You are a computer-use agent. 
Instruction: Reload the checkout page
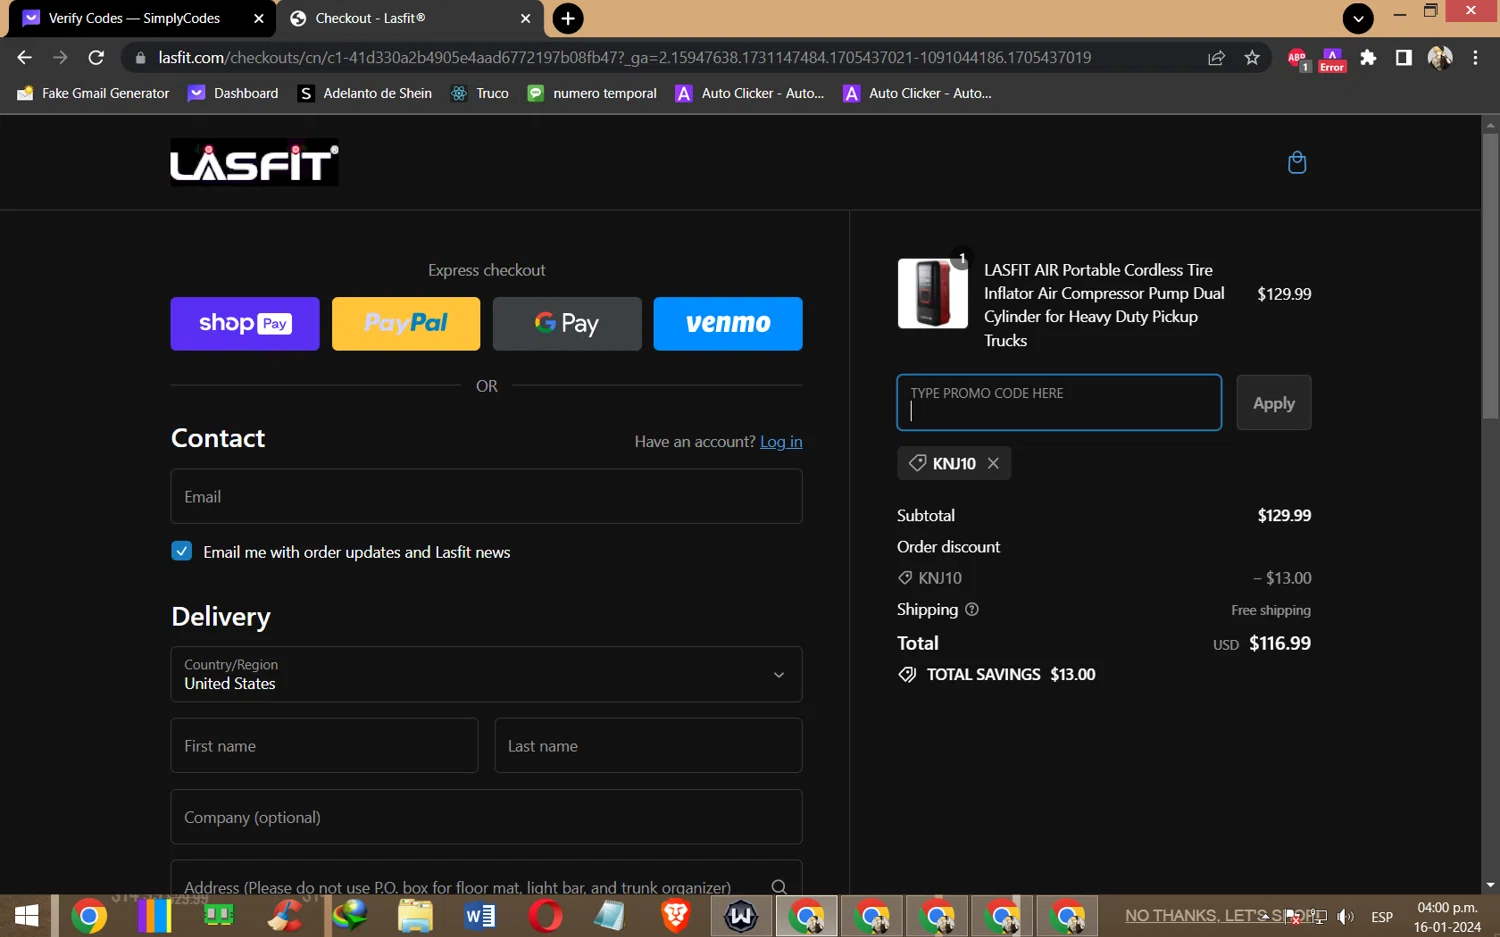pos(96,58)
